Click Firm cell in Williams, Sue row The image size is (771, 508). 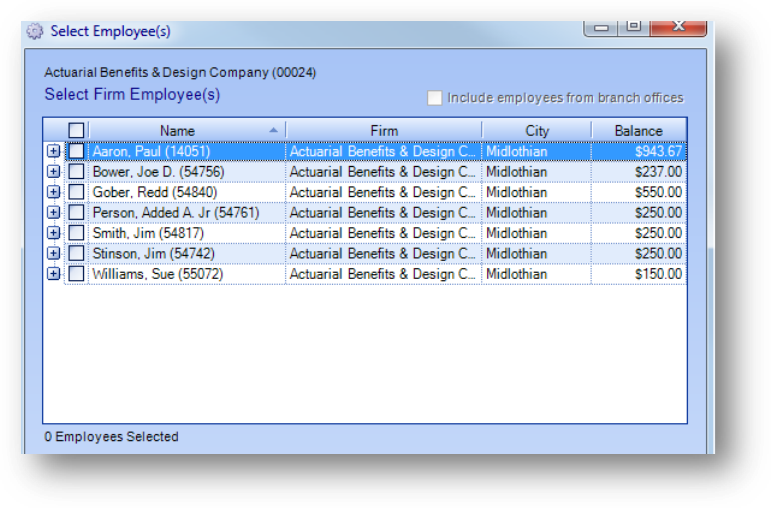(384, 273)
